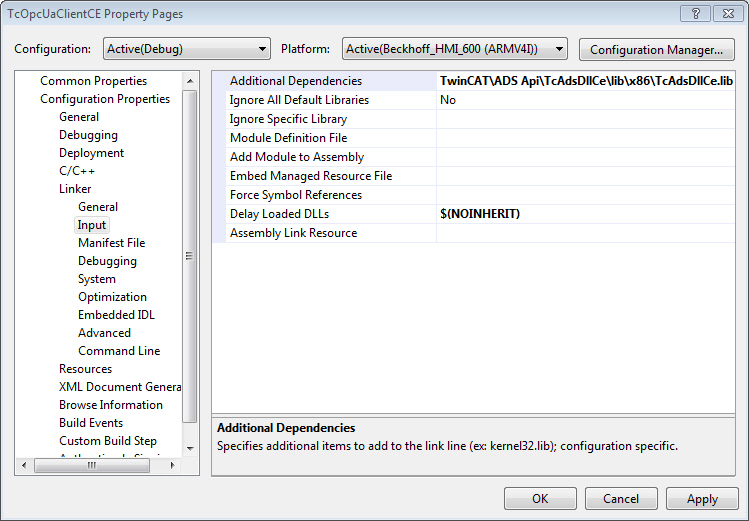Open the Embedded IDL page
Viewport: 749px width, 521px height.
coord(116,315)
